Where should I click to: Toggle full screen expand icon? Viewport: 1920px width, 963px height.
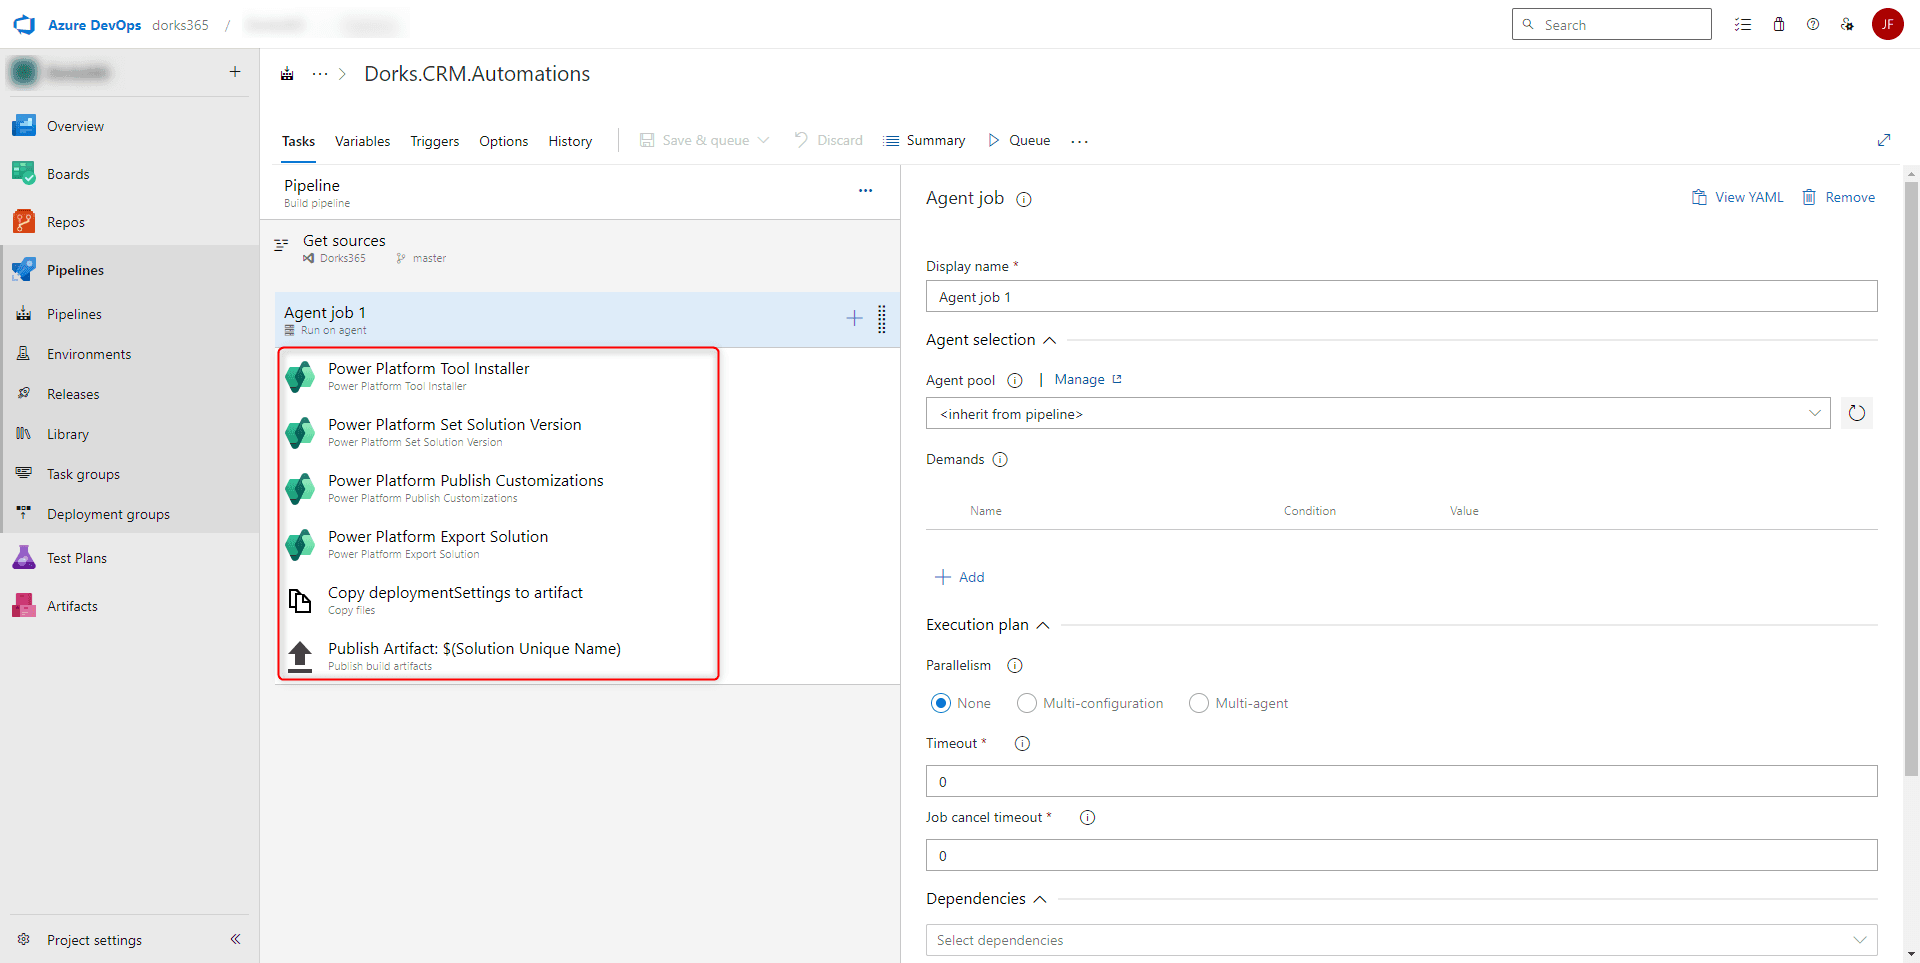[x=1884, y=140]
